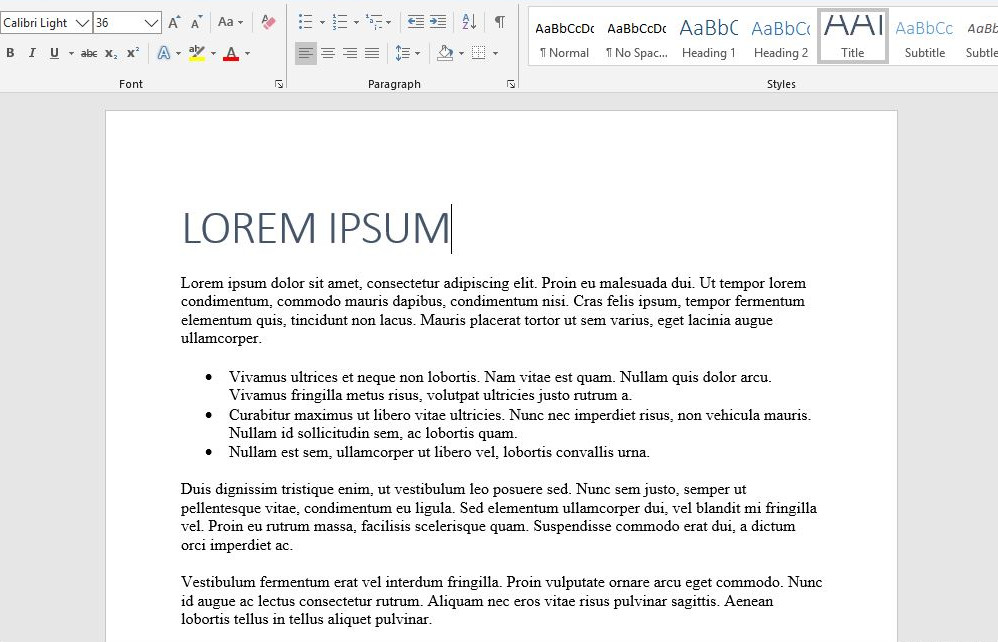Click the LOREM IPSUM title text
The width and height of the screenshot is (998, 642).
point(315,229)
